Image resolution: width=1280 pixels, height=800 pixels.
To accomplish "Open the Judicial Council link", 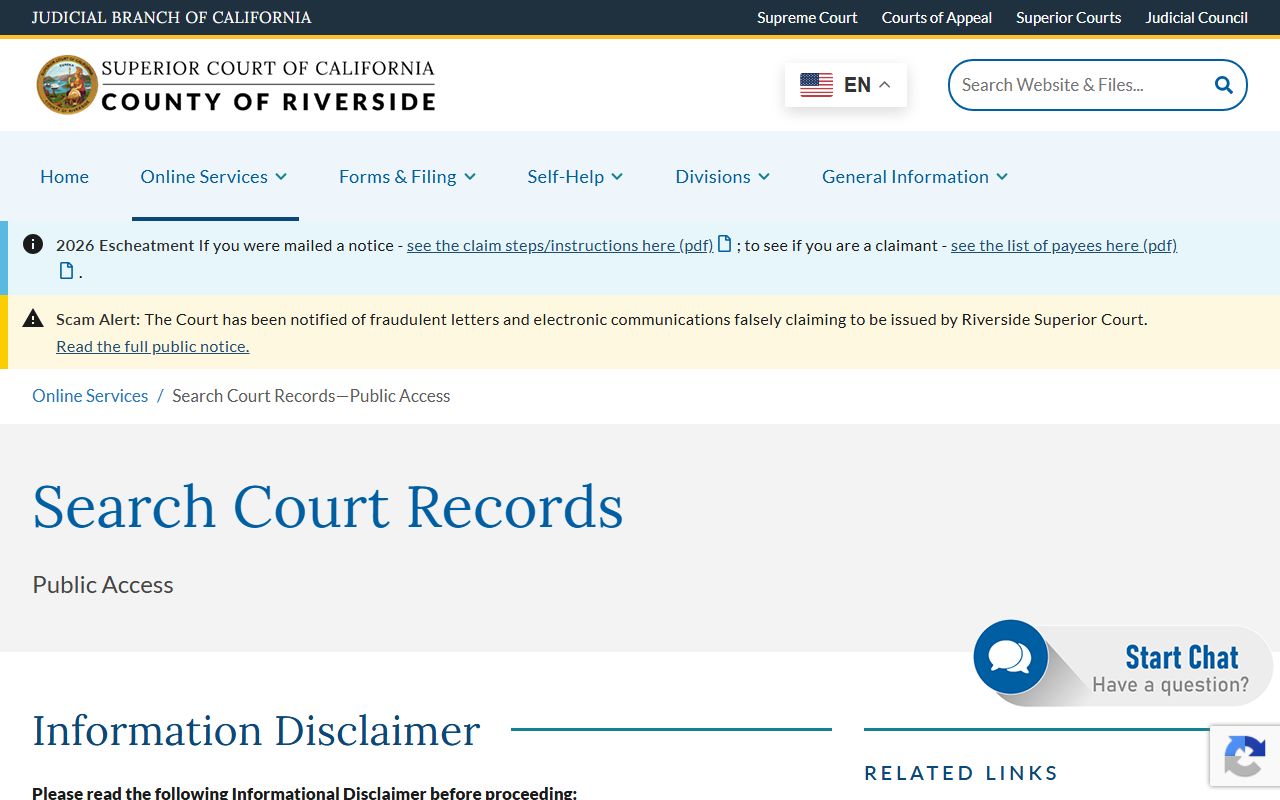I will tap(1196, 17).
